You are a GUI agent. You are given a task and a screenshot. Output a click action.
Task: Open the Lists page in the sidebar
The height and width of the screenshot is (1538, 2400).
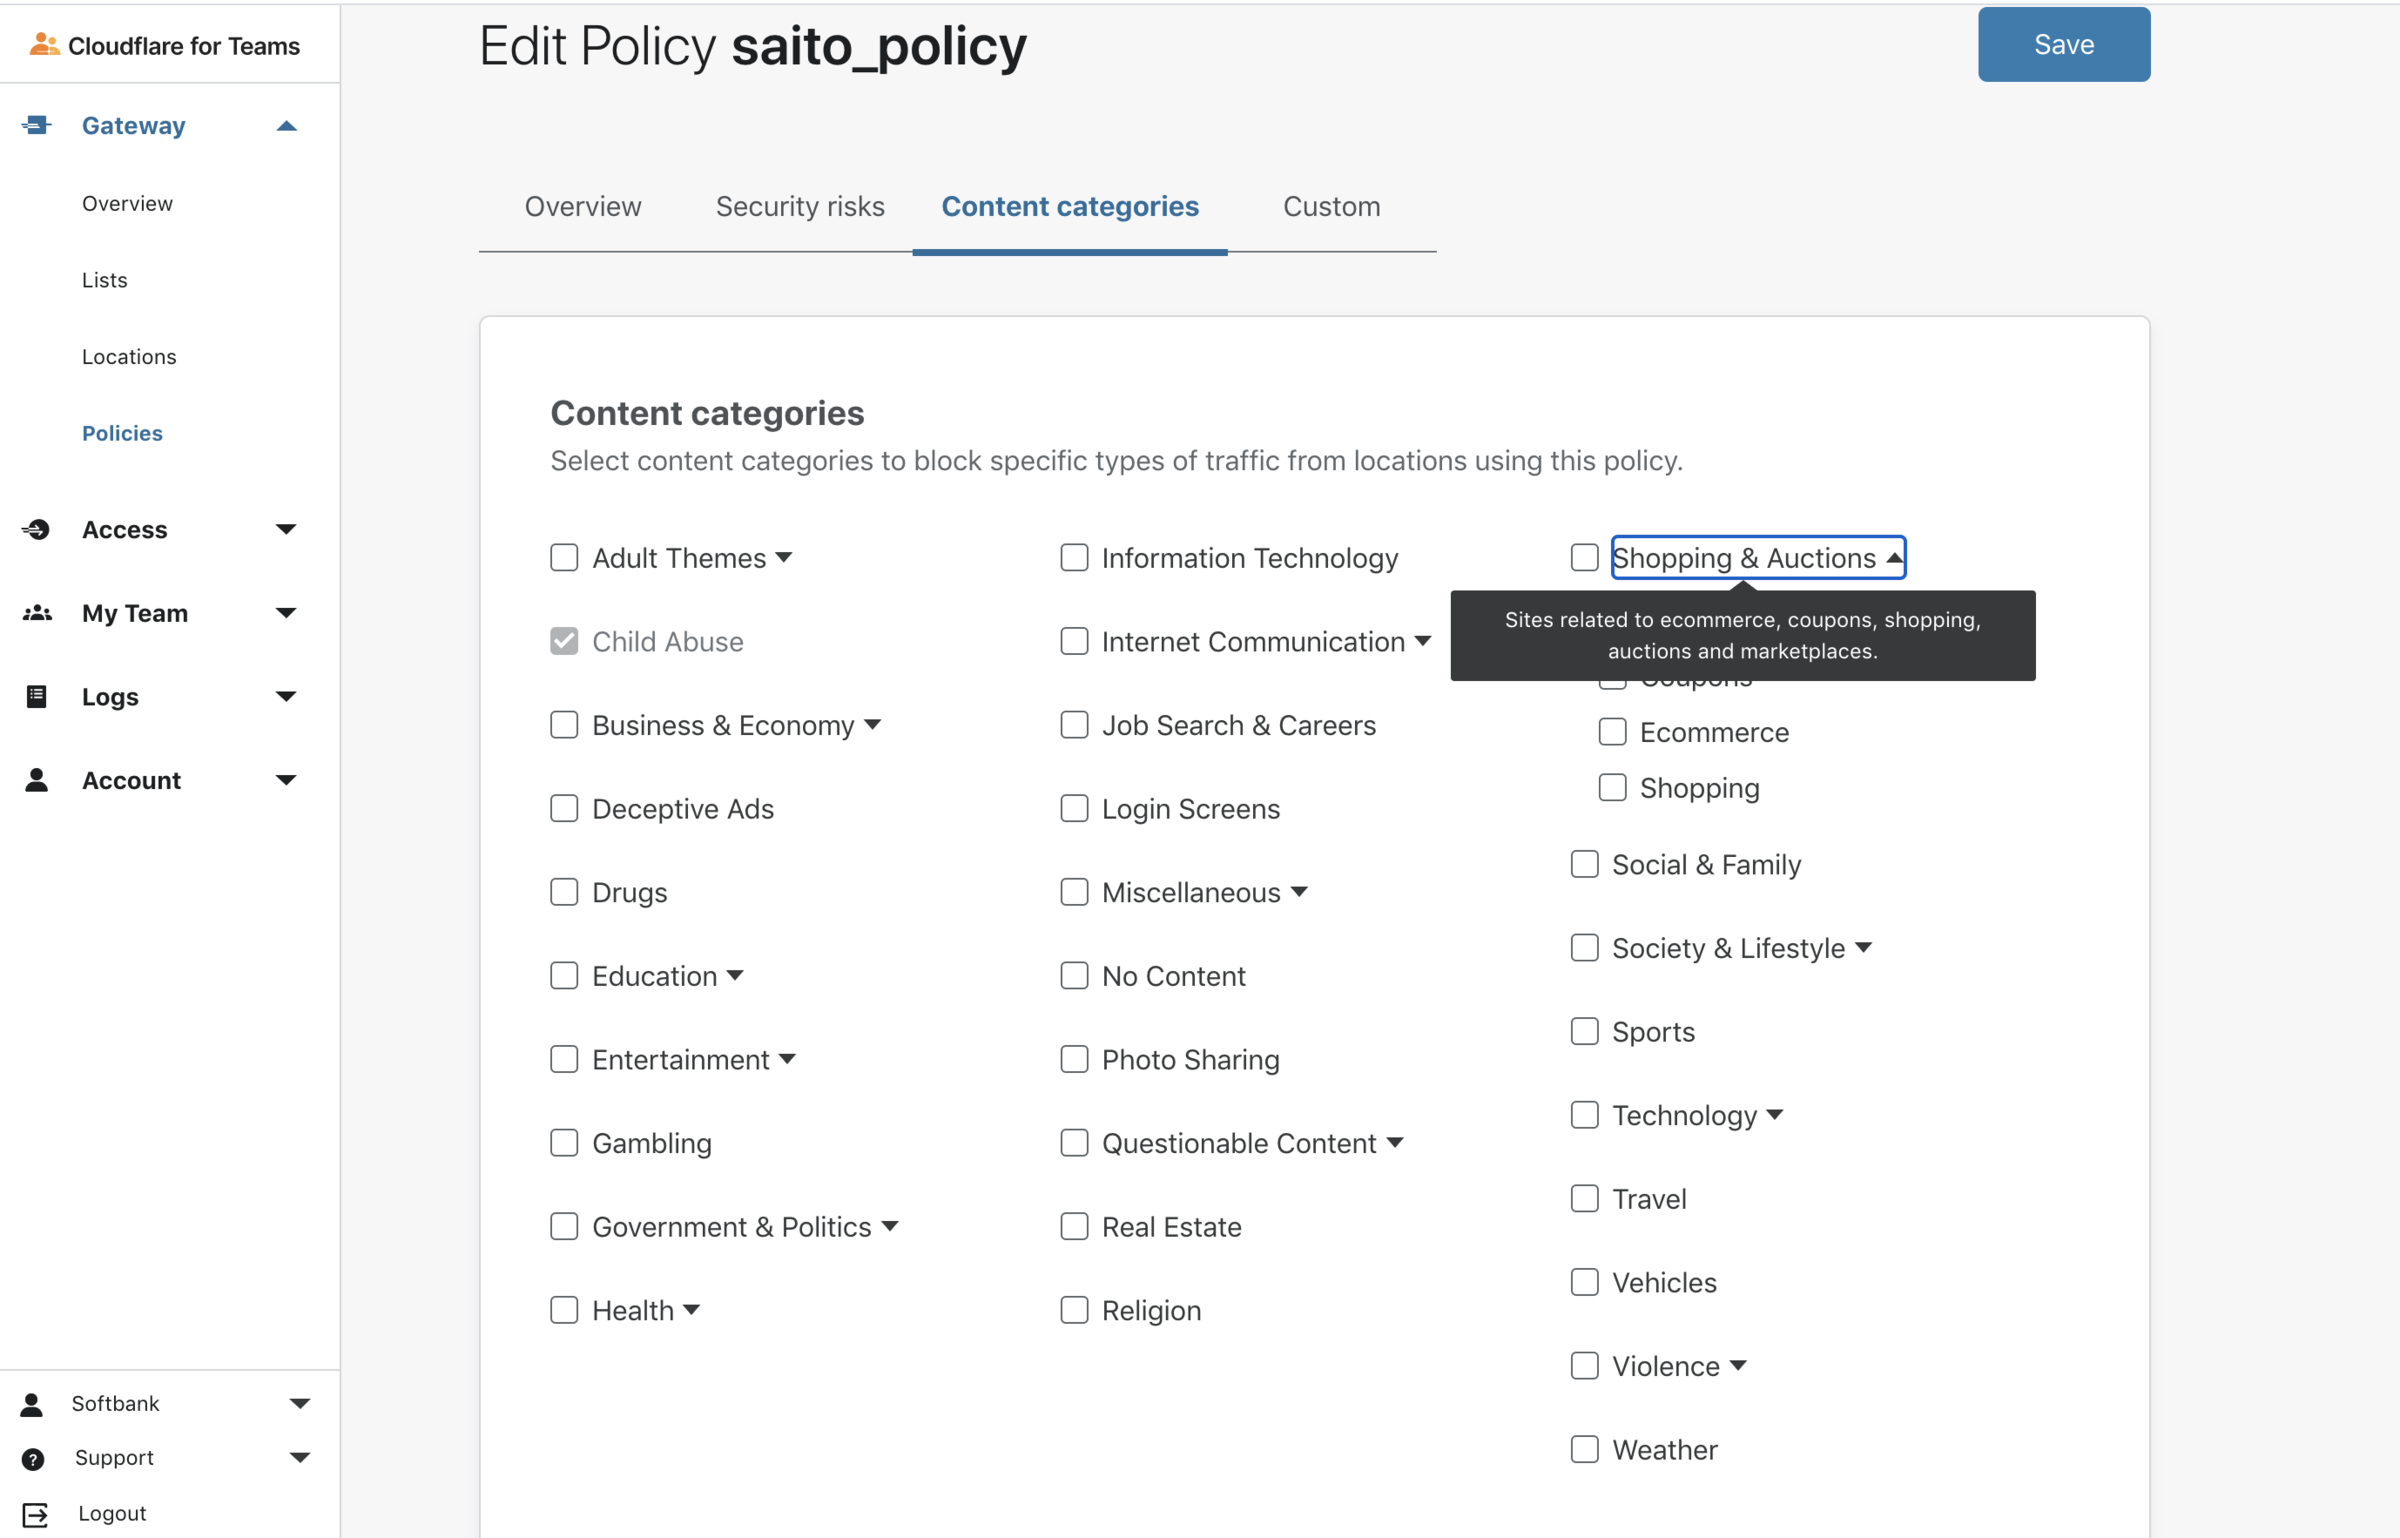pos(105,280)
